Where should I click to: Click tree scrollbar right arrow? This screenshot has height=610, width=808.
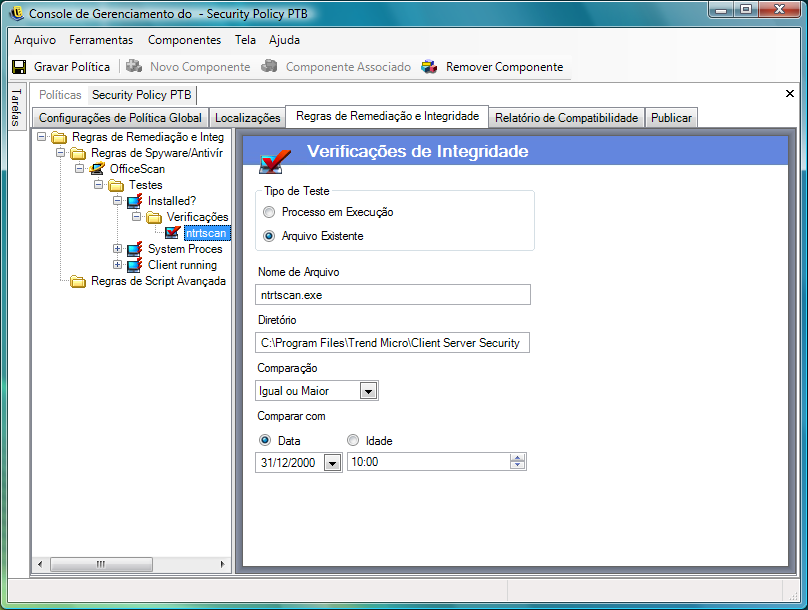pyautogui.click(x=222, y=564)
